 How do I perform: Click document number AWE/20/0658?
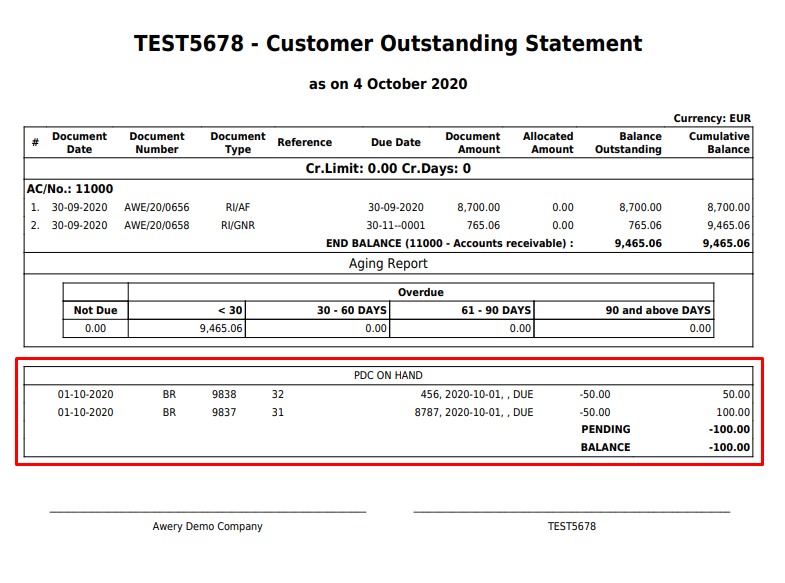coord(157,225)
